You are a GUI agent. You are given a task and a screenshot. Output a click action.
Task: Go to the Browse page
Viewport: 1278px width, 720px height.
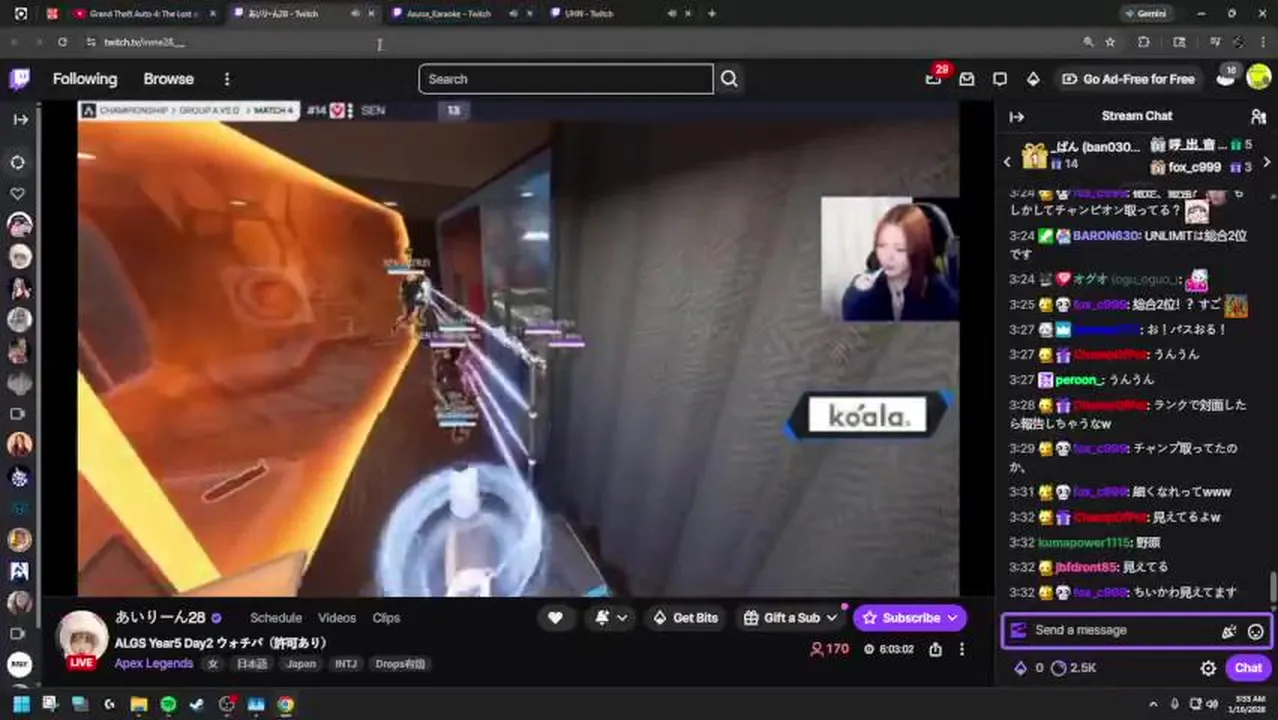coord(168,79)
